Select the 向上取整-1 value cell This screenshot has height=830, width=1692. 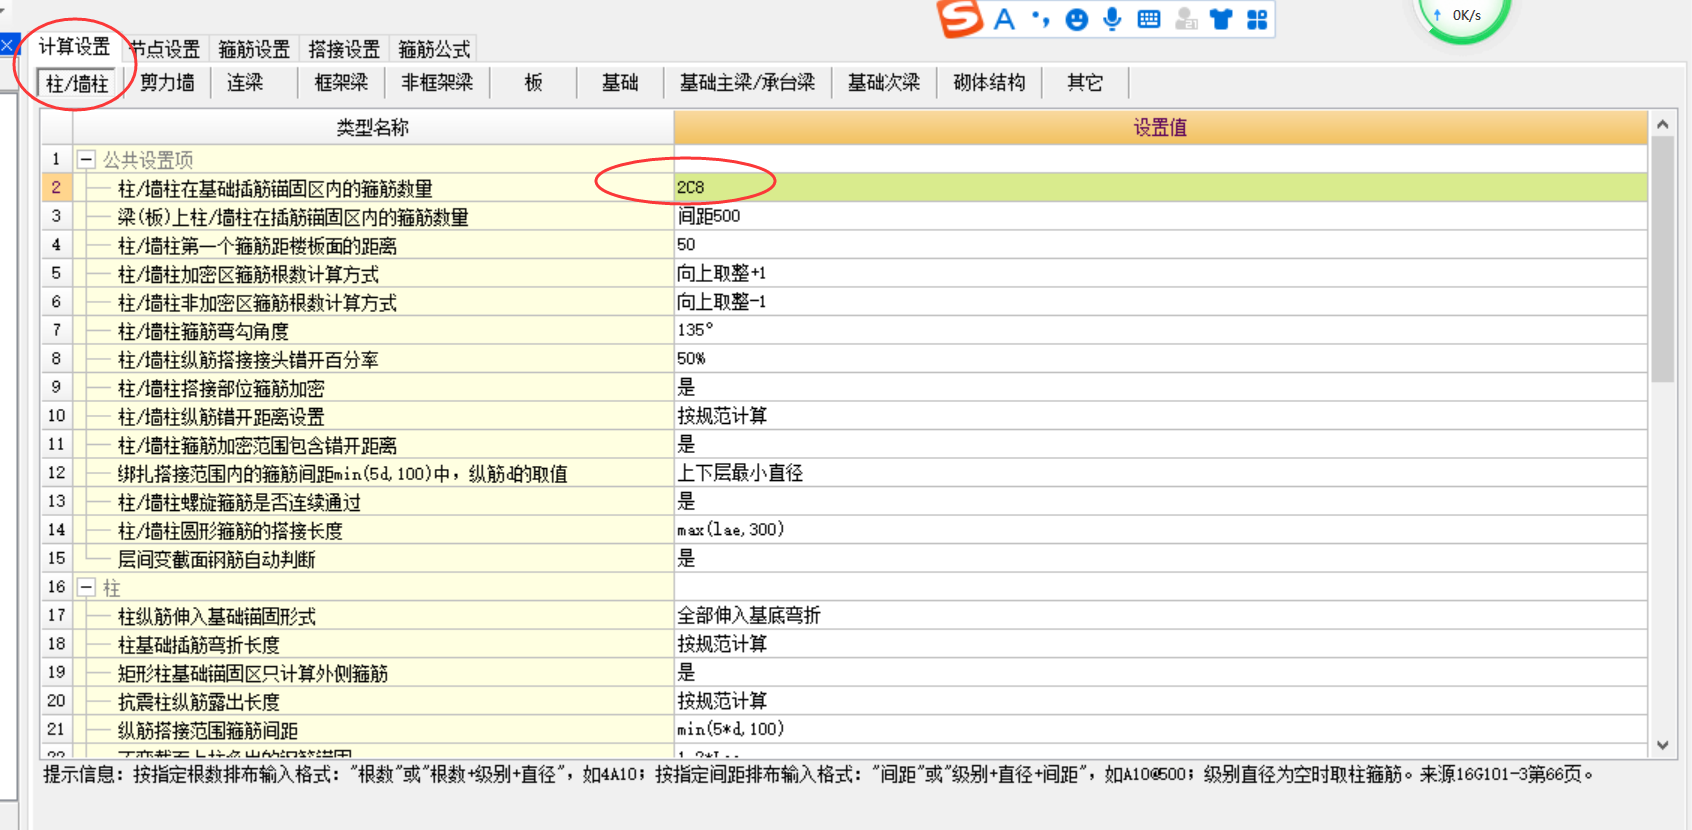[x=1160, y=302]
